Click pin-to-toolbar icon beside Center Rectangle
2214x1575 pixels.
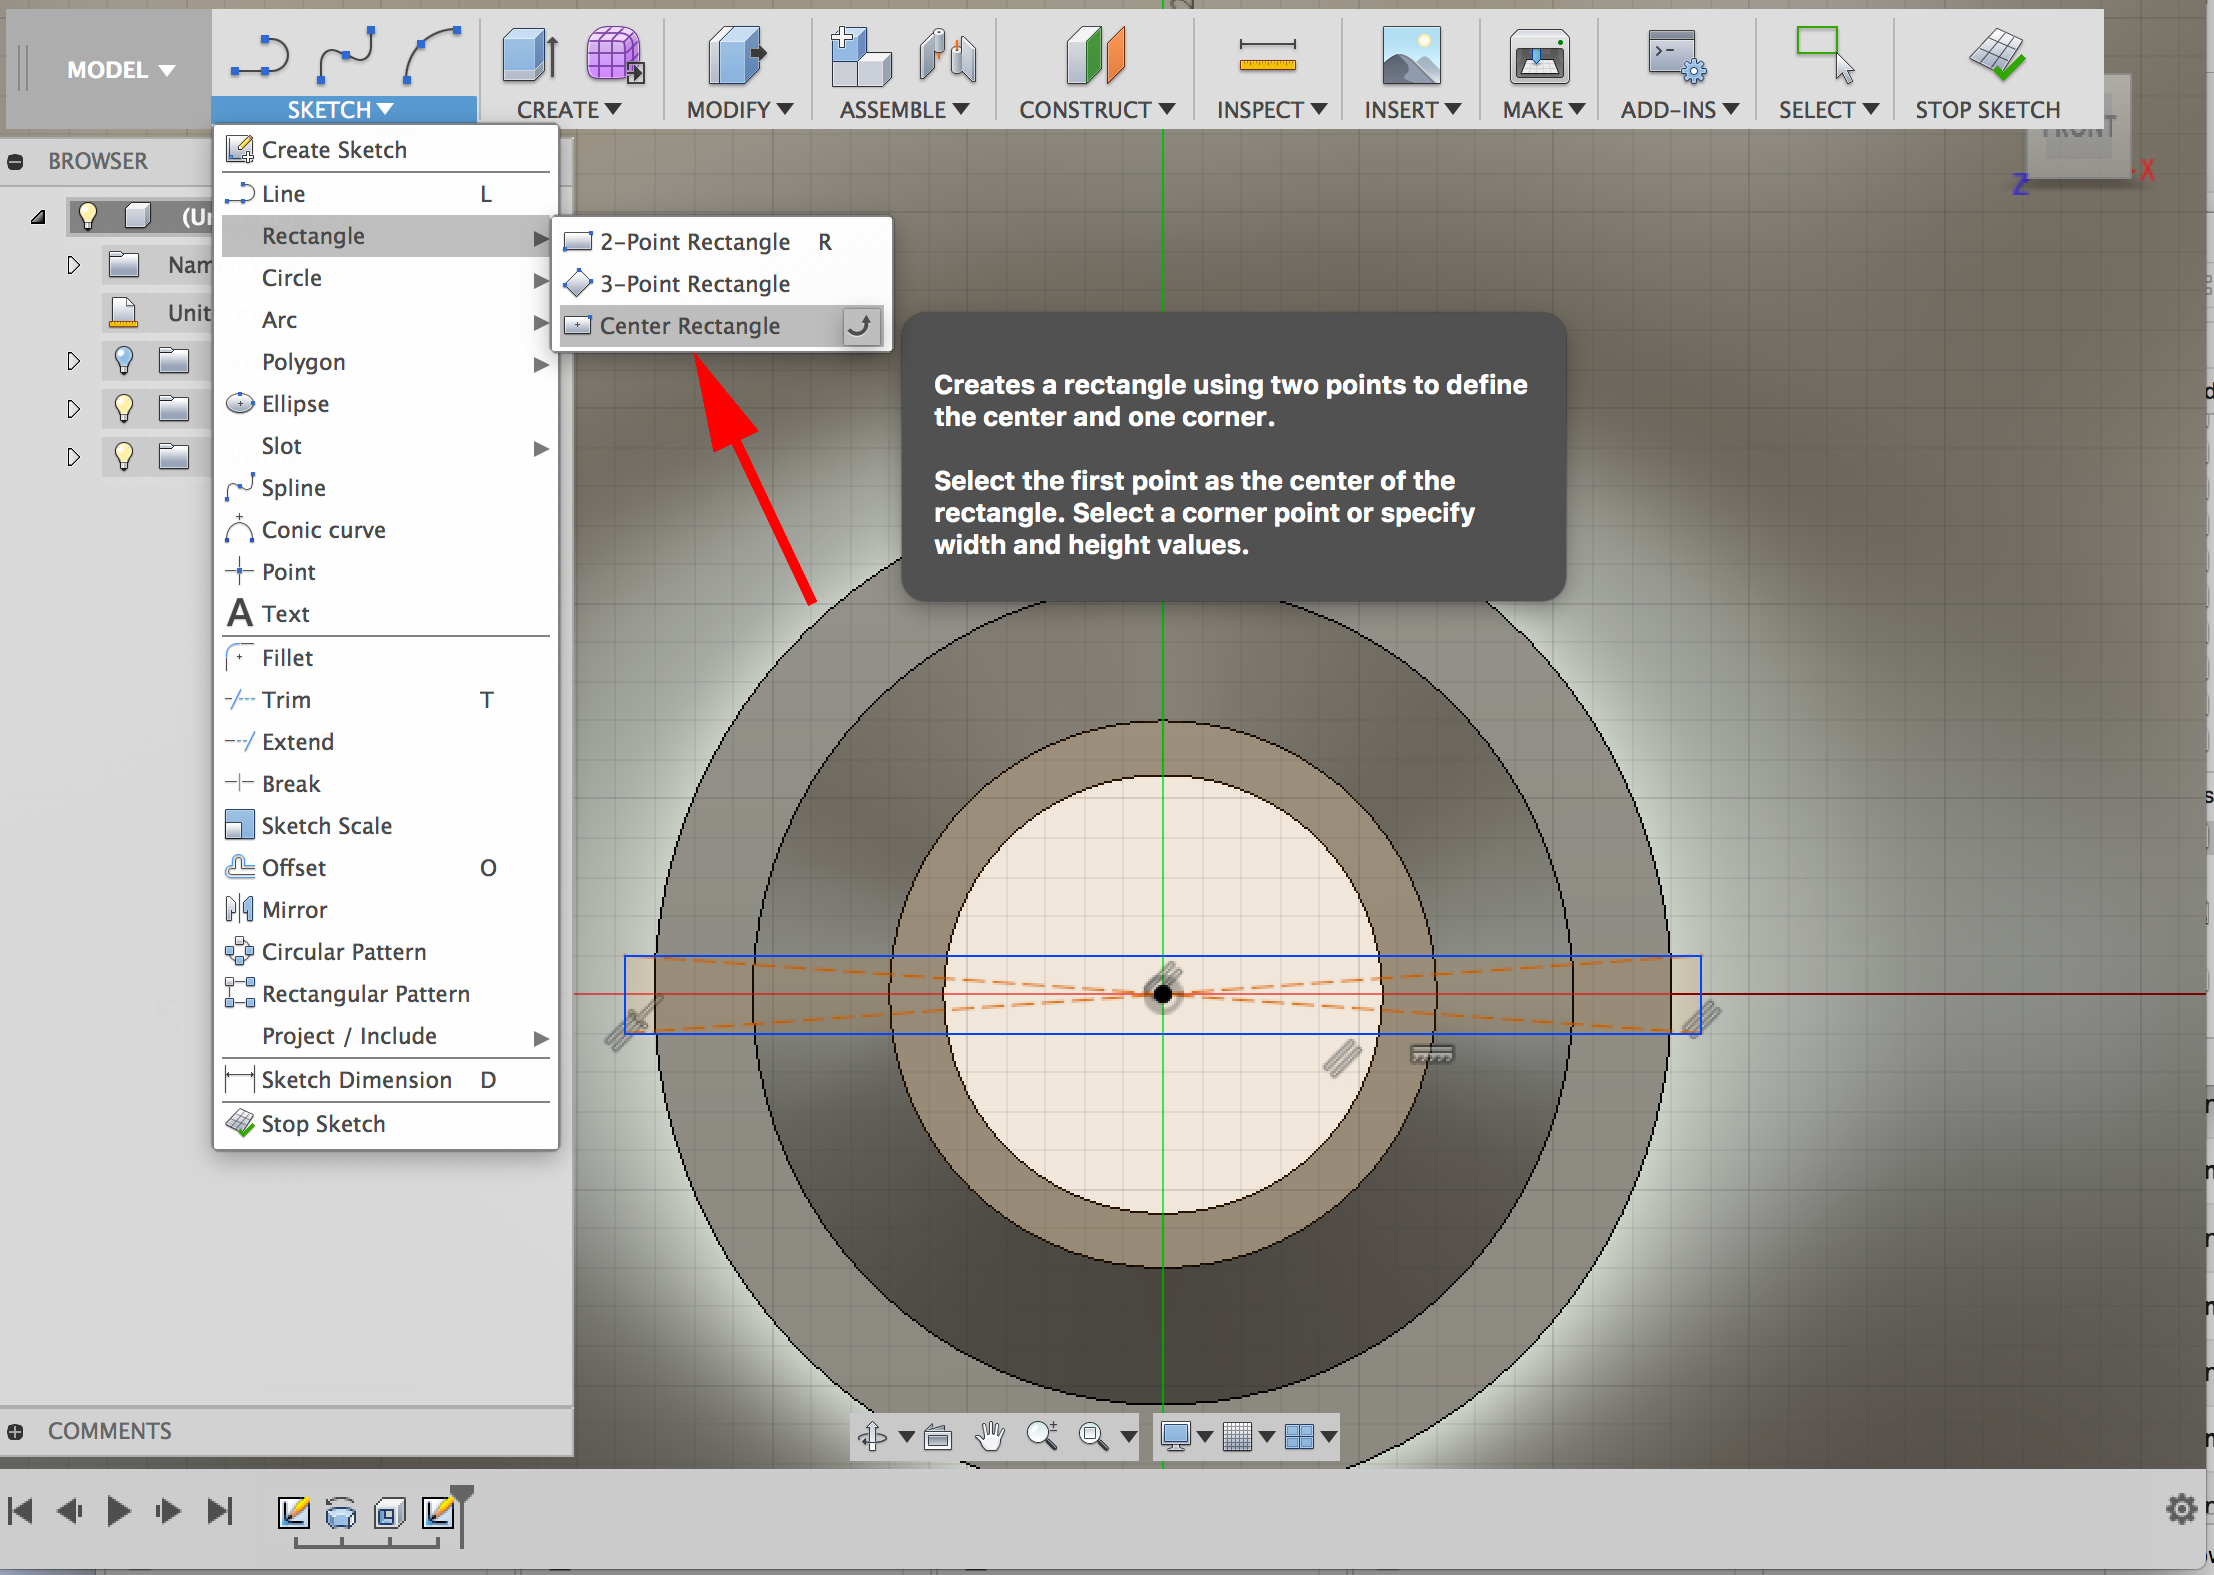click(x=859, y=326)
